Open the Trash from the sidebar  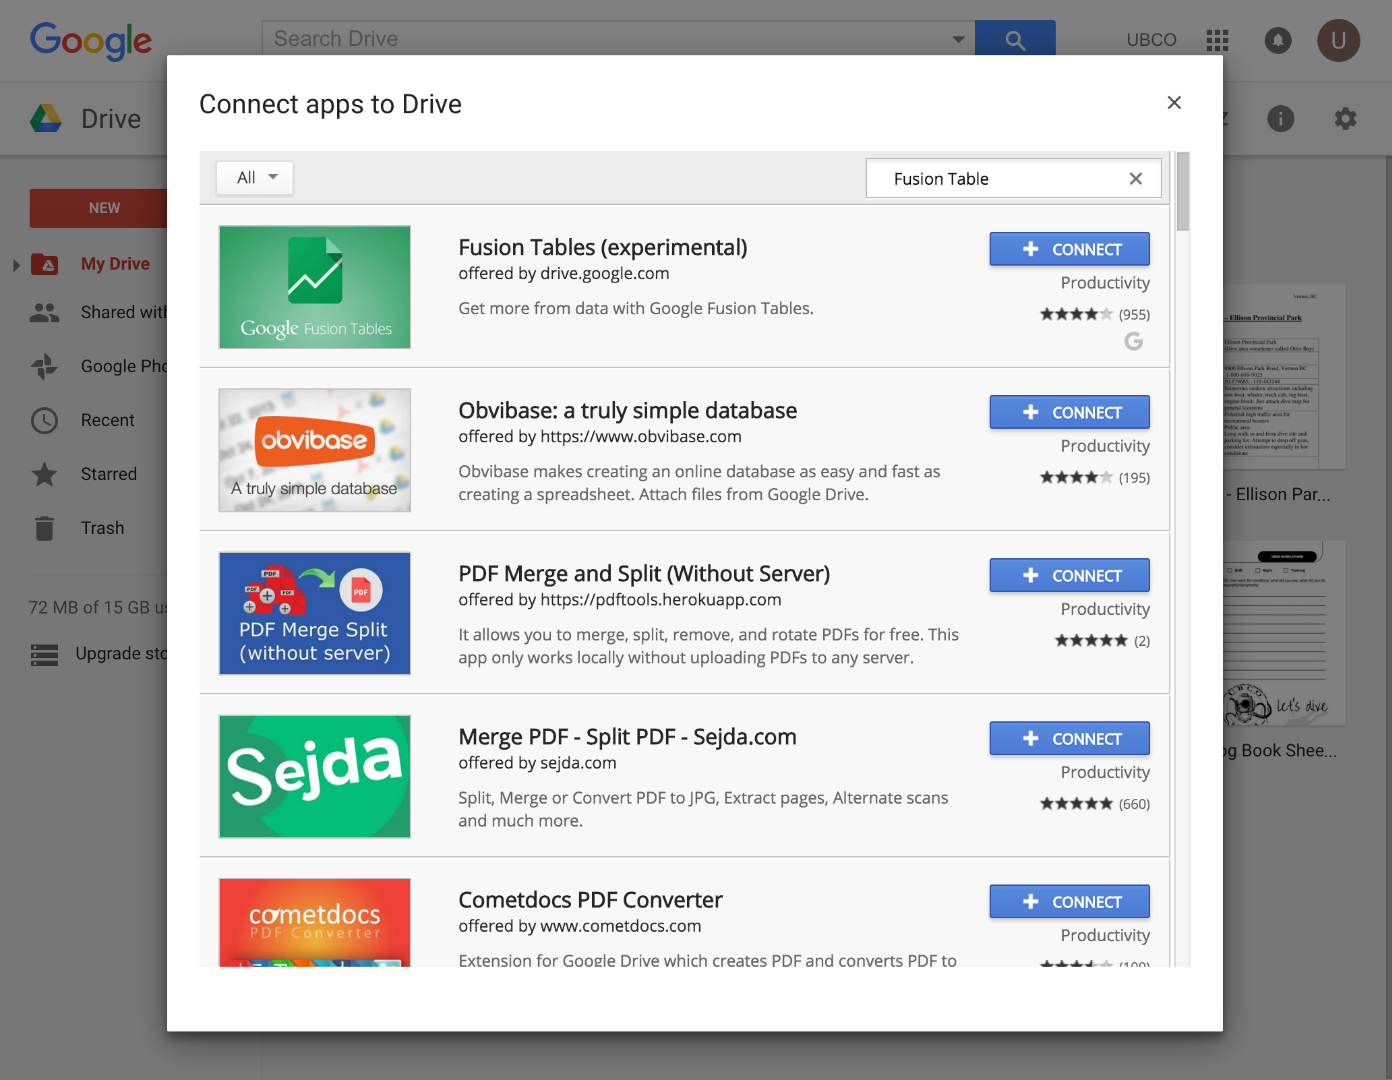[x=100, y=527]
